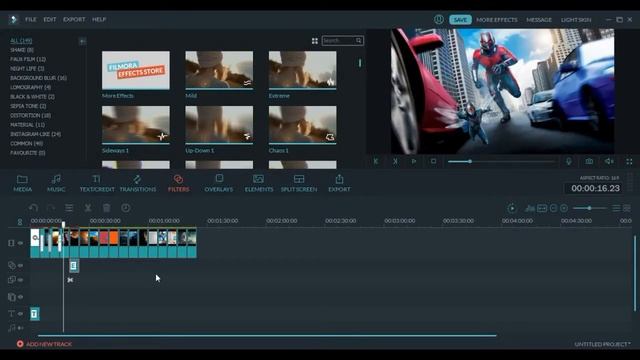640x360 pixels.
Task: Toggle overlay track visibility eye
Action: (x=20, y=280)
